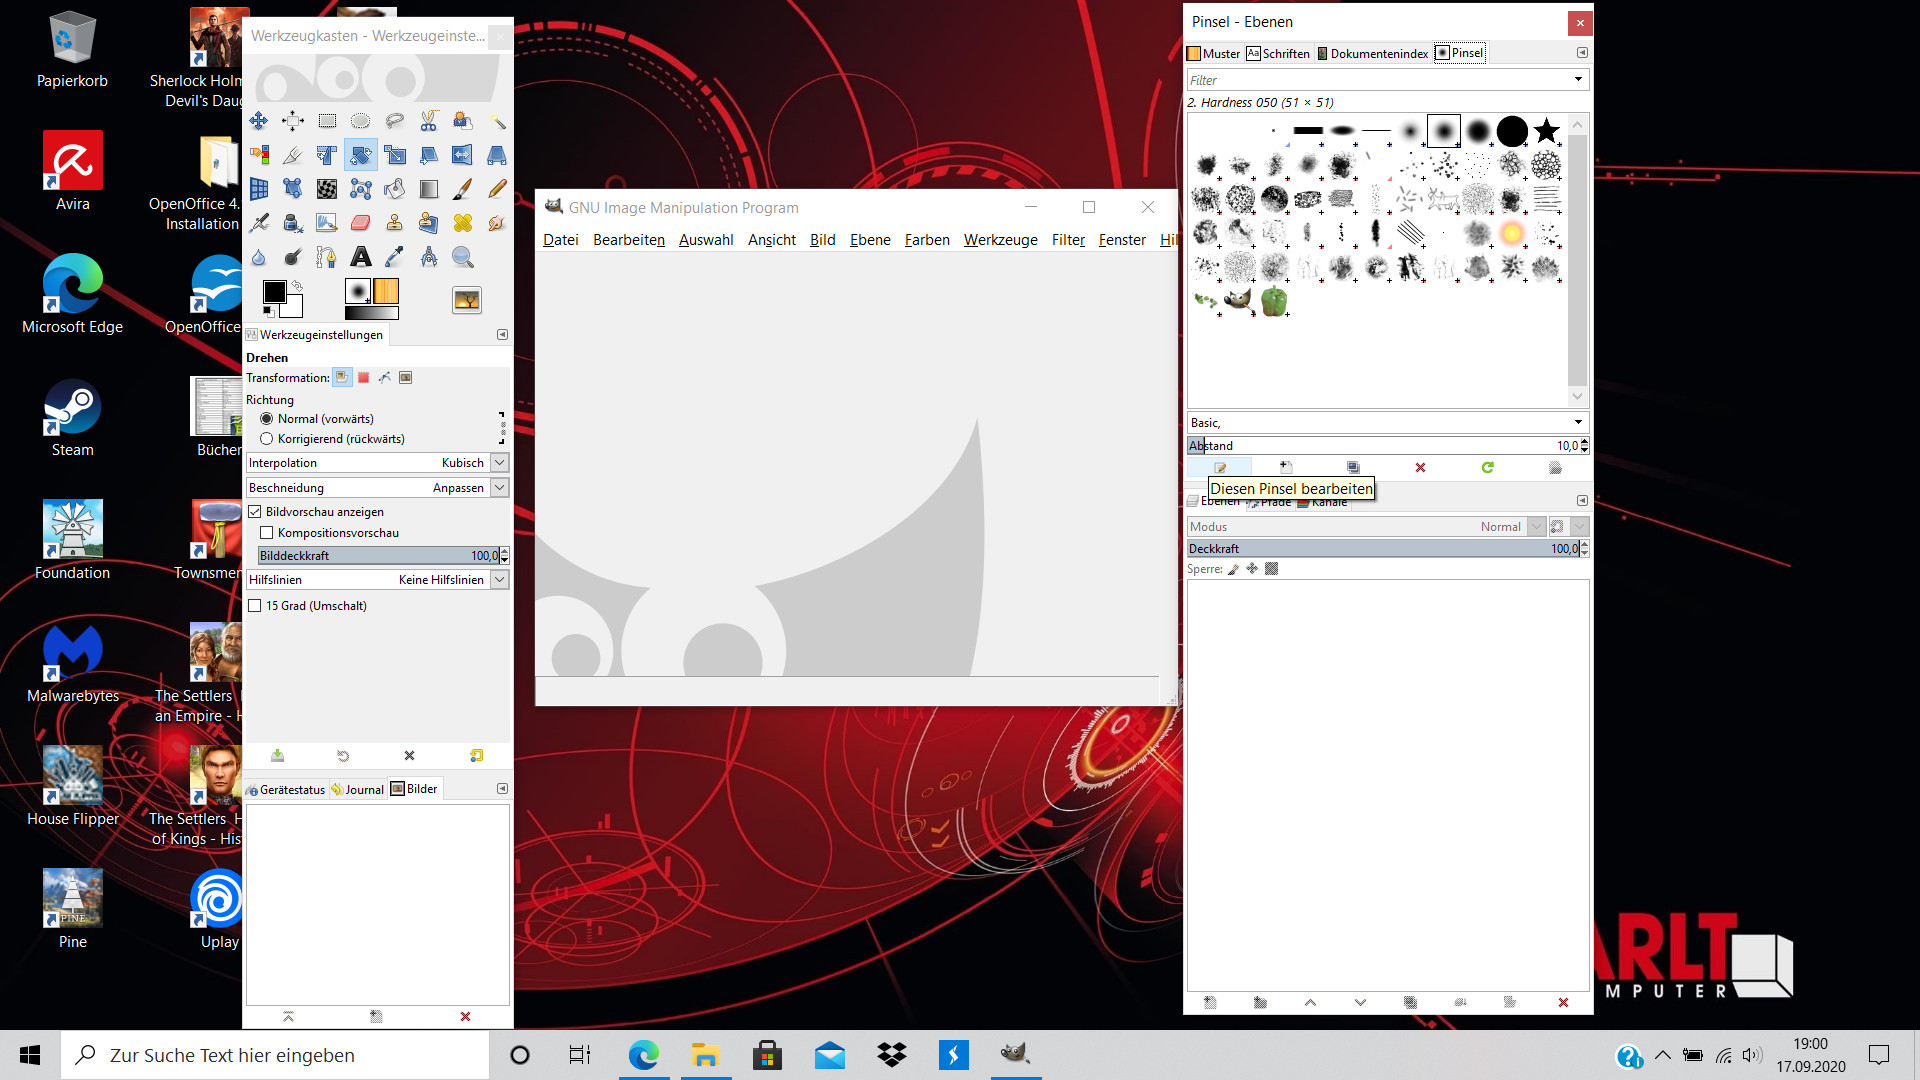Toggle Bildvorschau anzeigen checkbox
This screenshot has height=1080, width=1920.
pos(255,512)
